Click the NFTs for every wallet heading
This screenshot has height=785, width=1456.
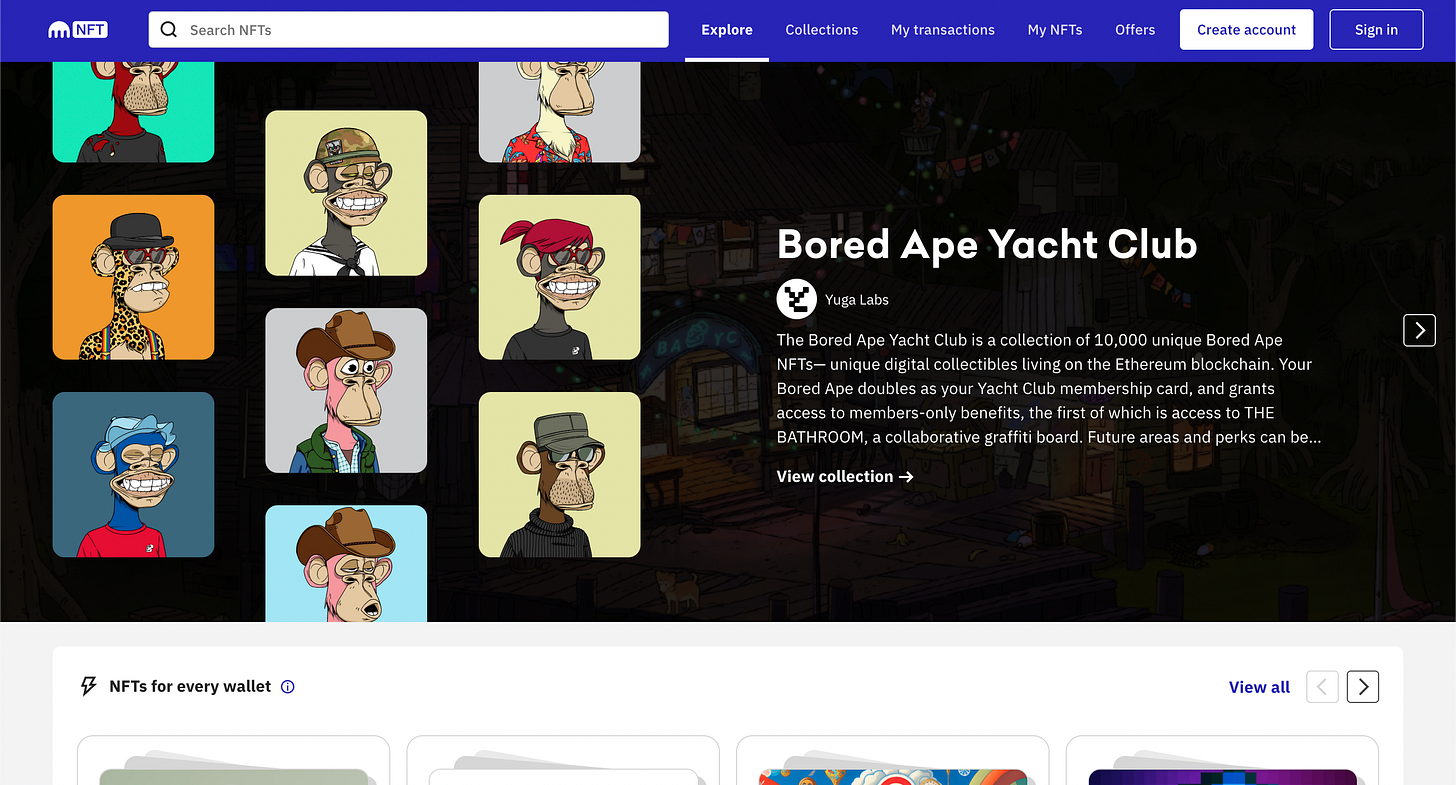point(190,687)
